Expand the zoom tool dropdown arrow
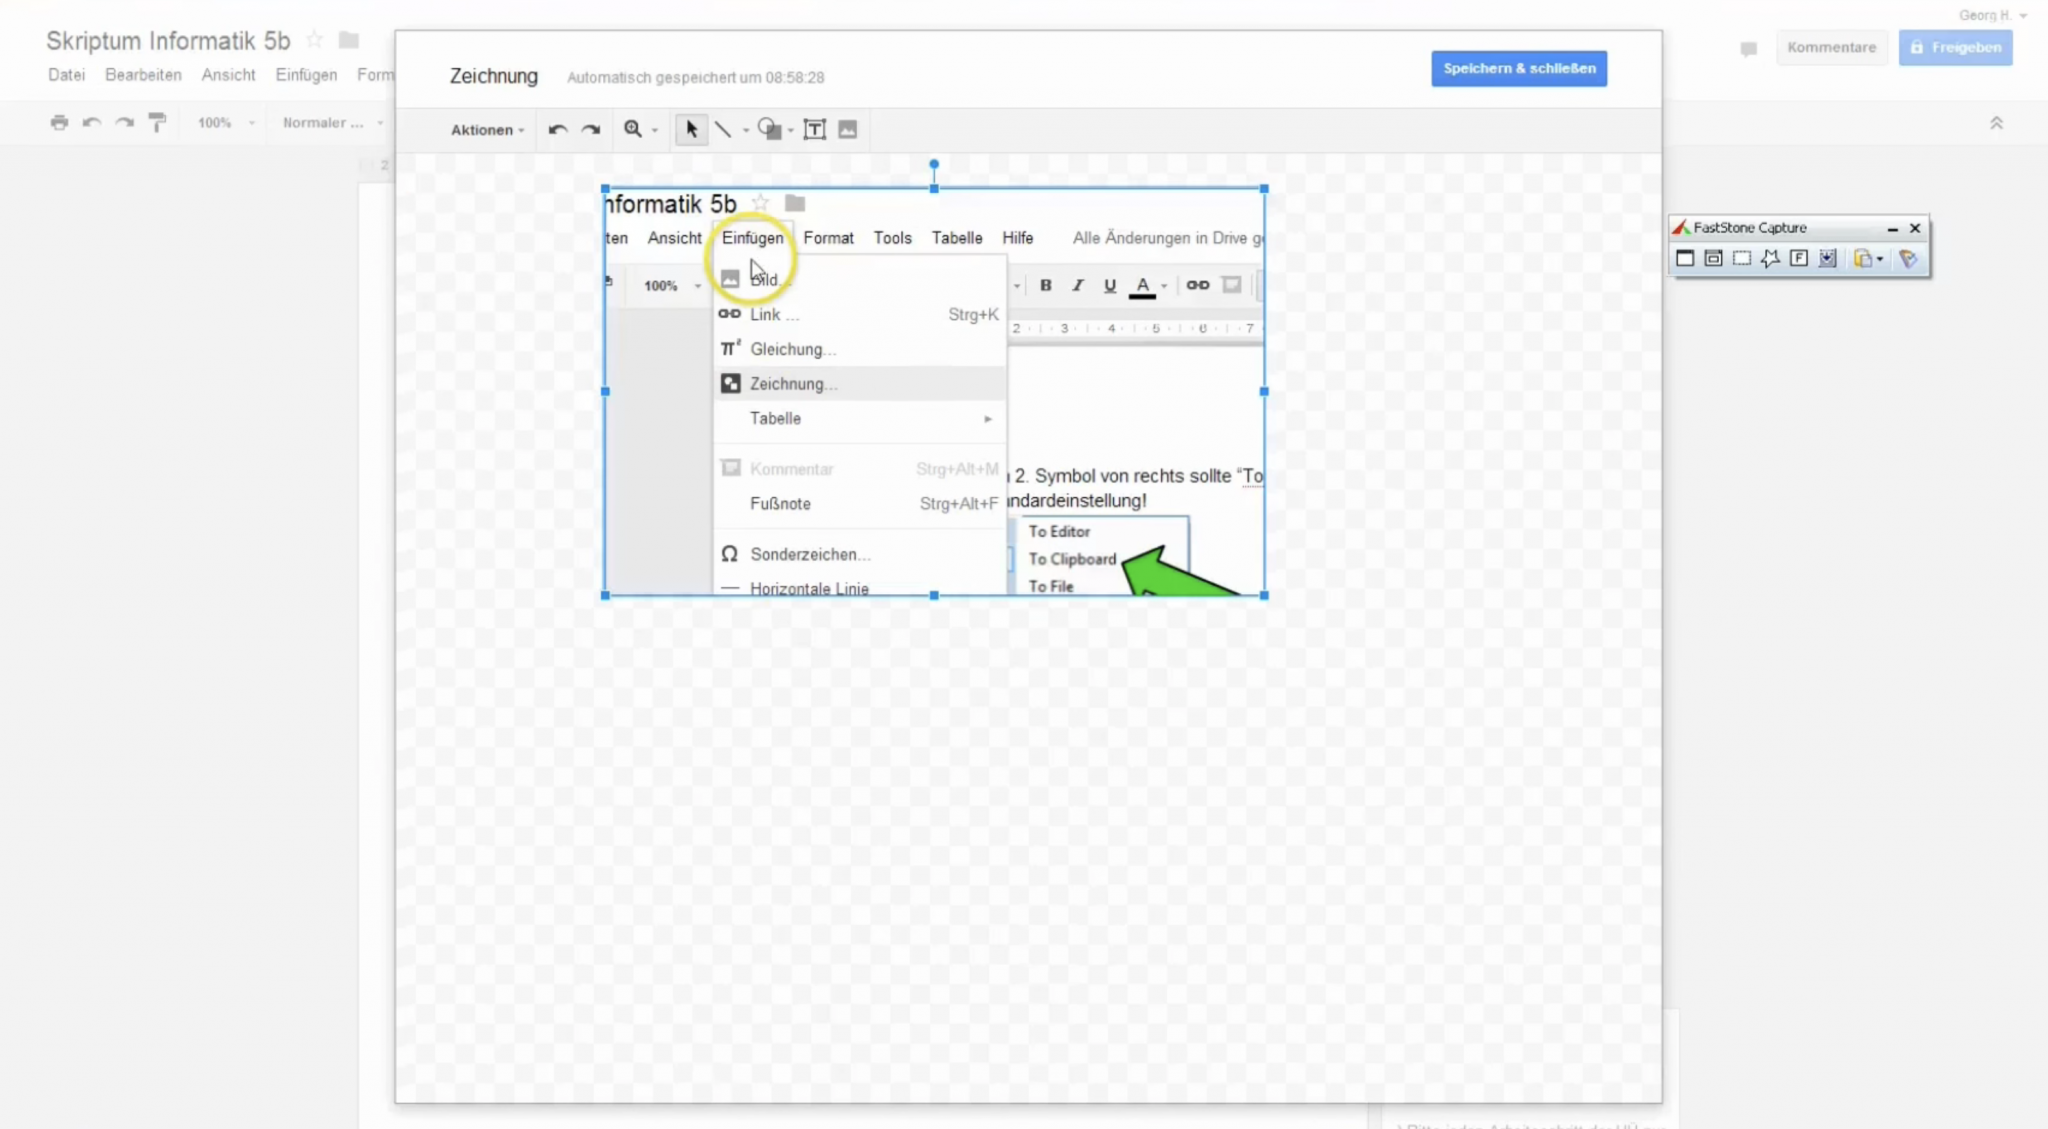 point(655,130)
